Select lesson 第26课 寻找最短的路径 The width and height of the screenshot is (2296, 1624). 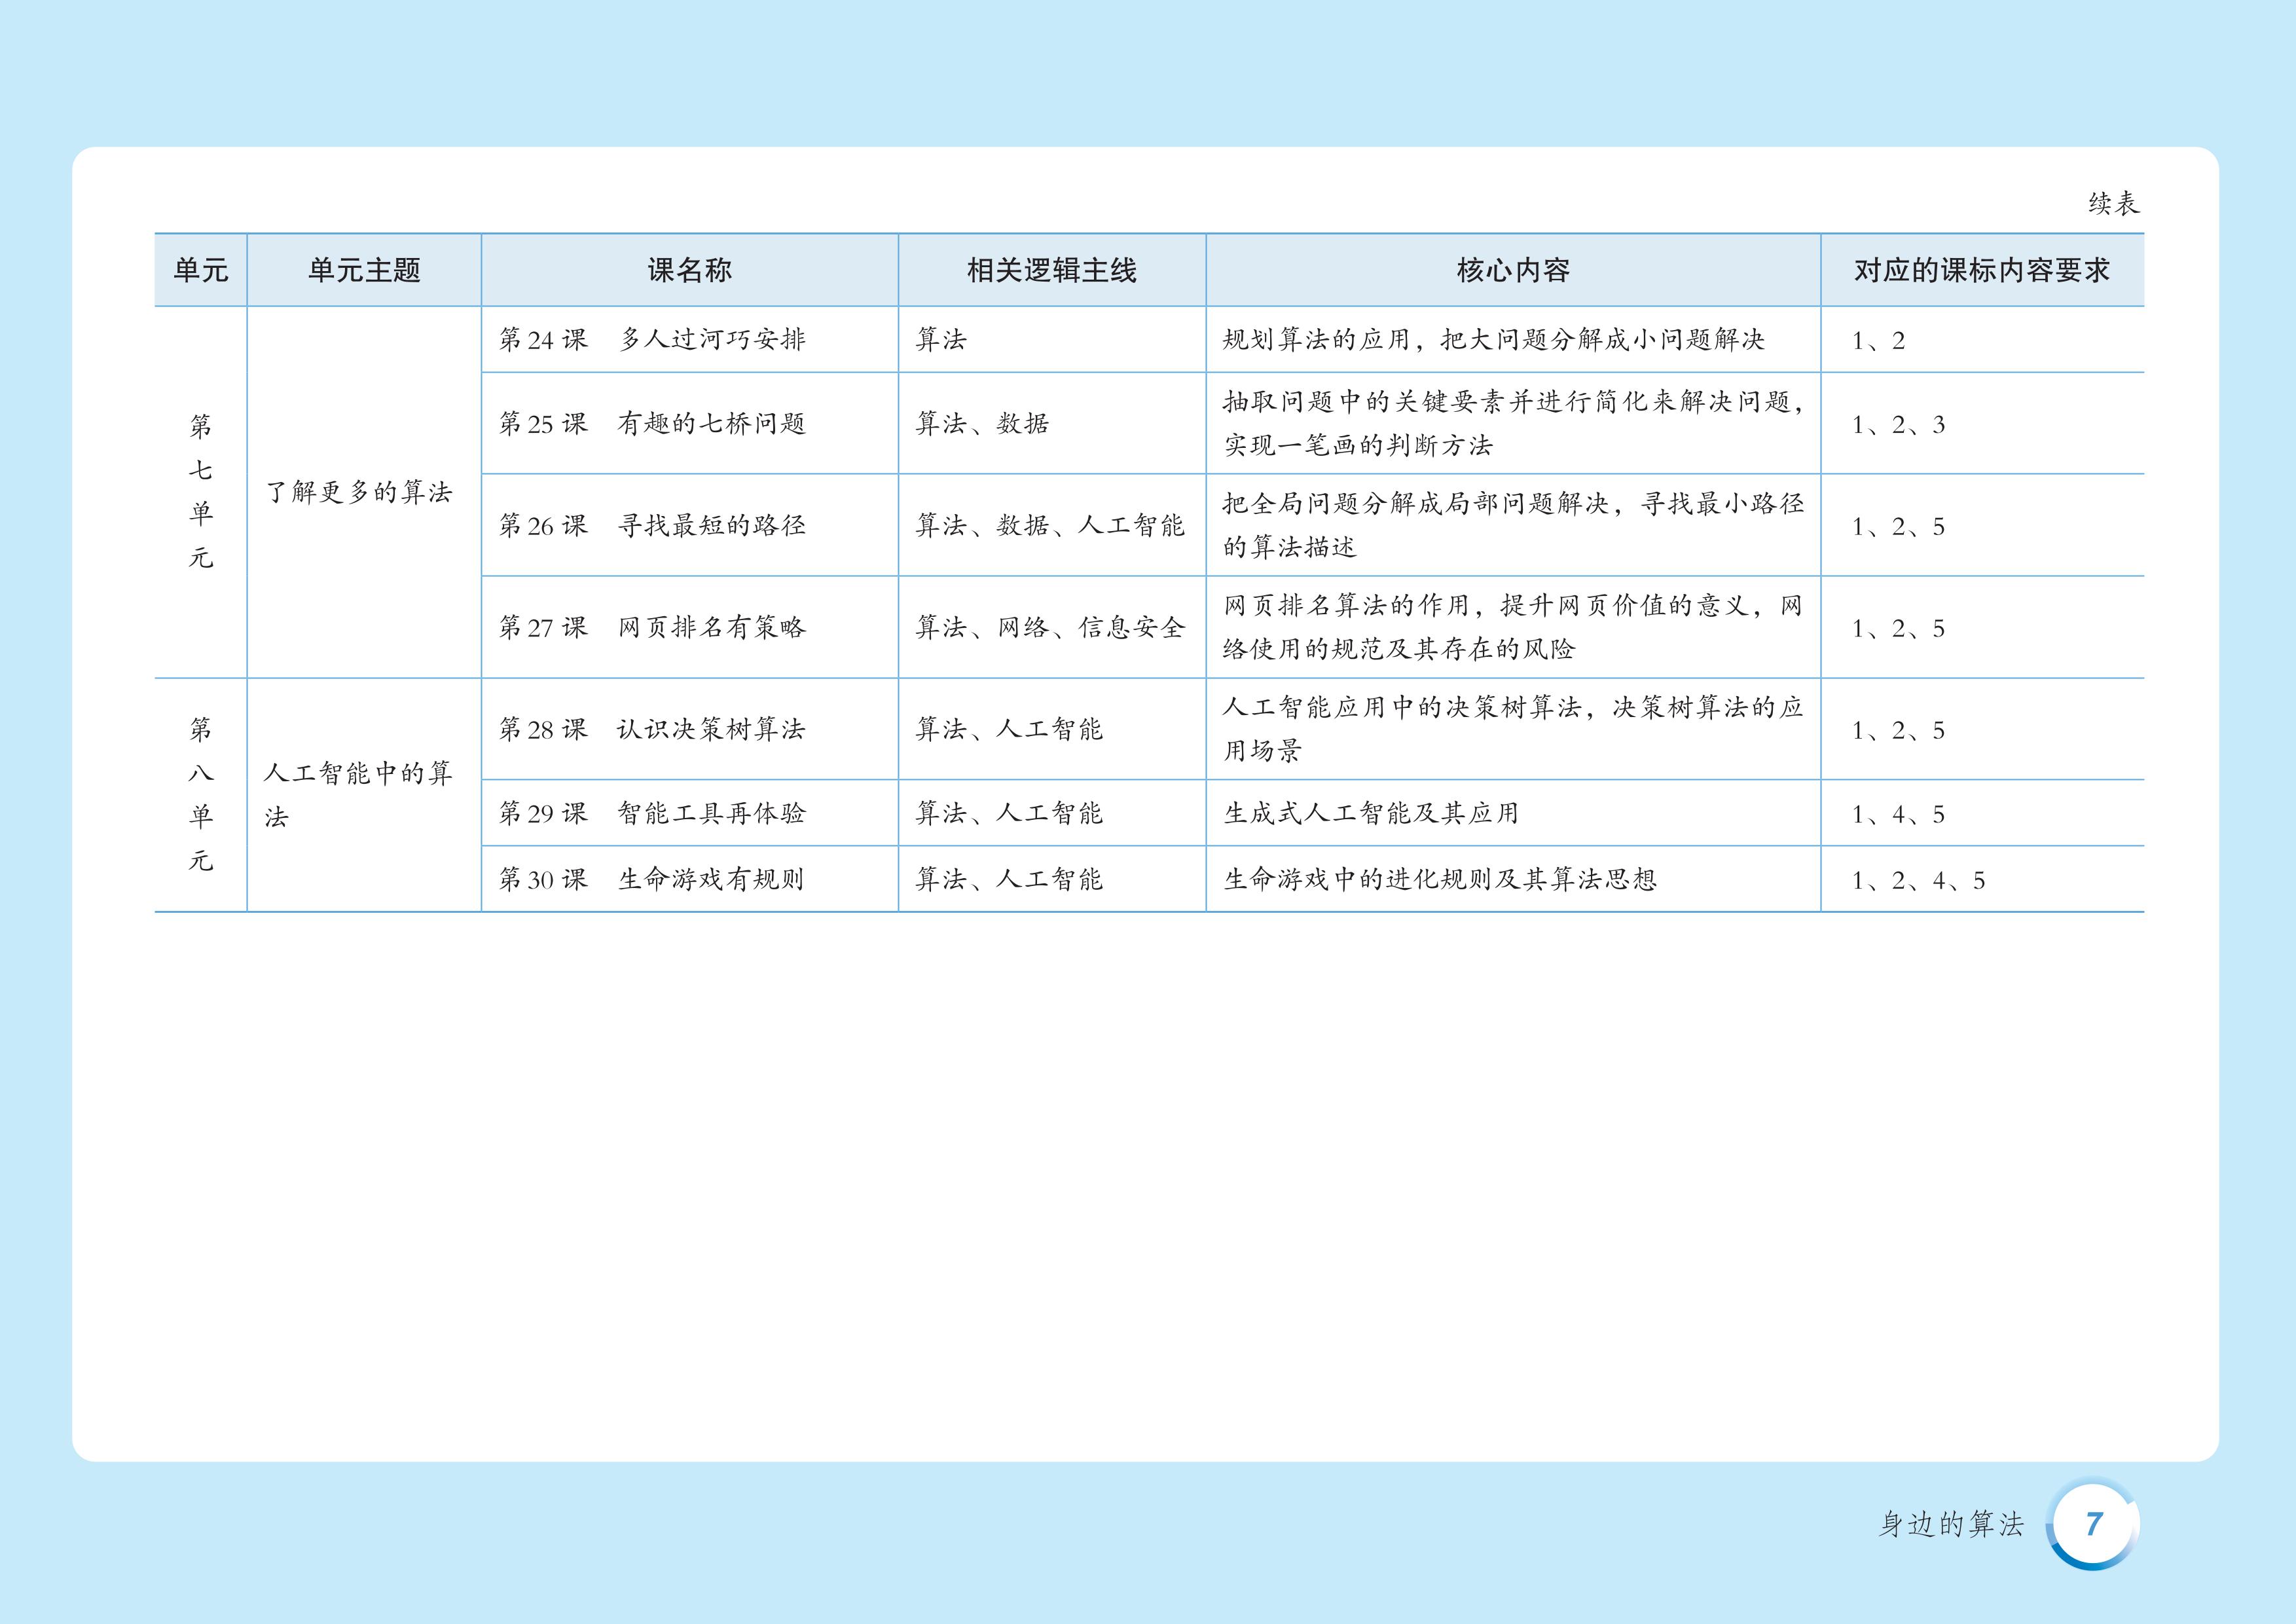(652, 526)
